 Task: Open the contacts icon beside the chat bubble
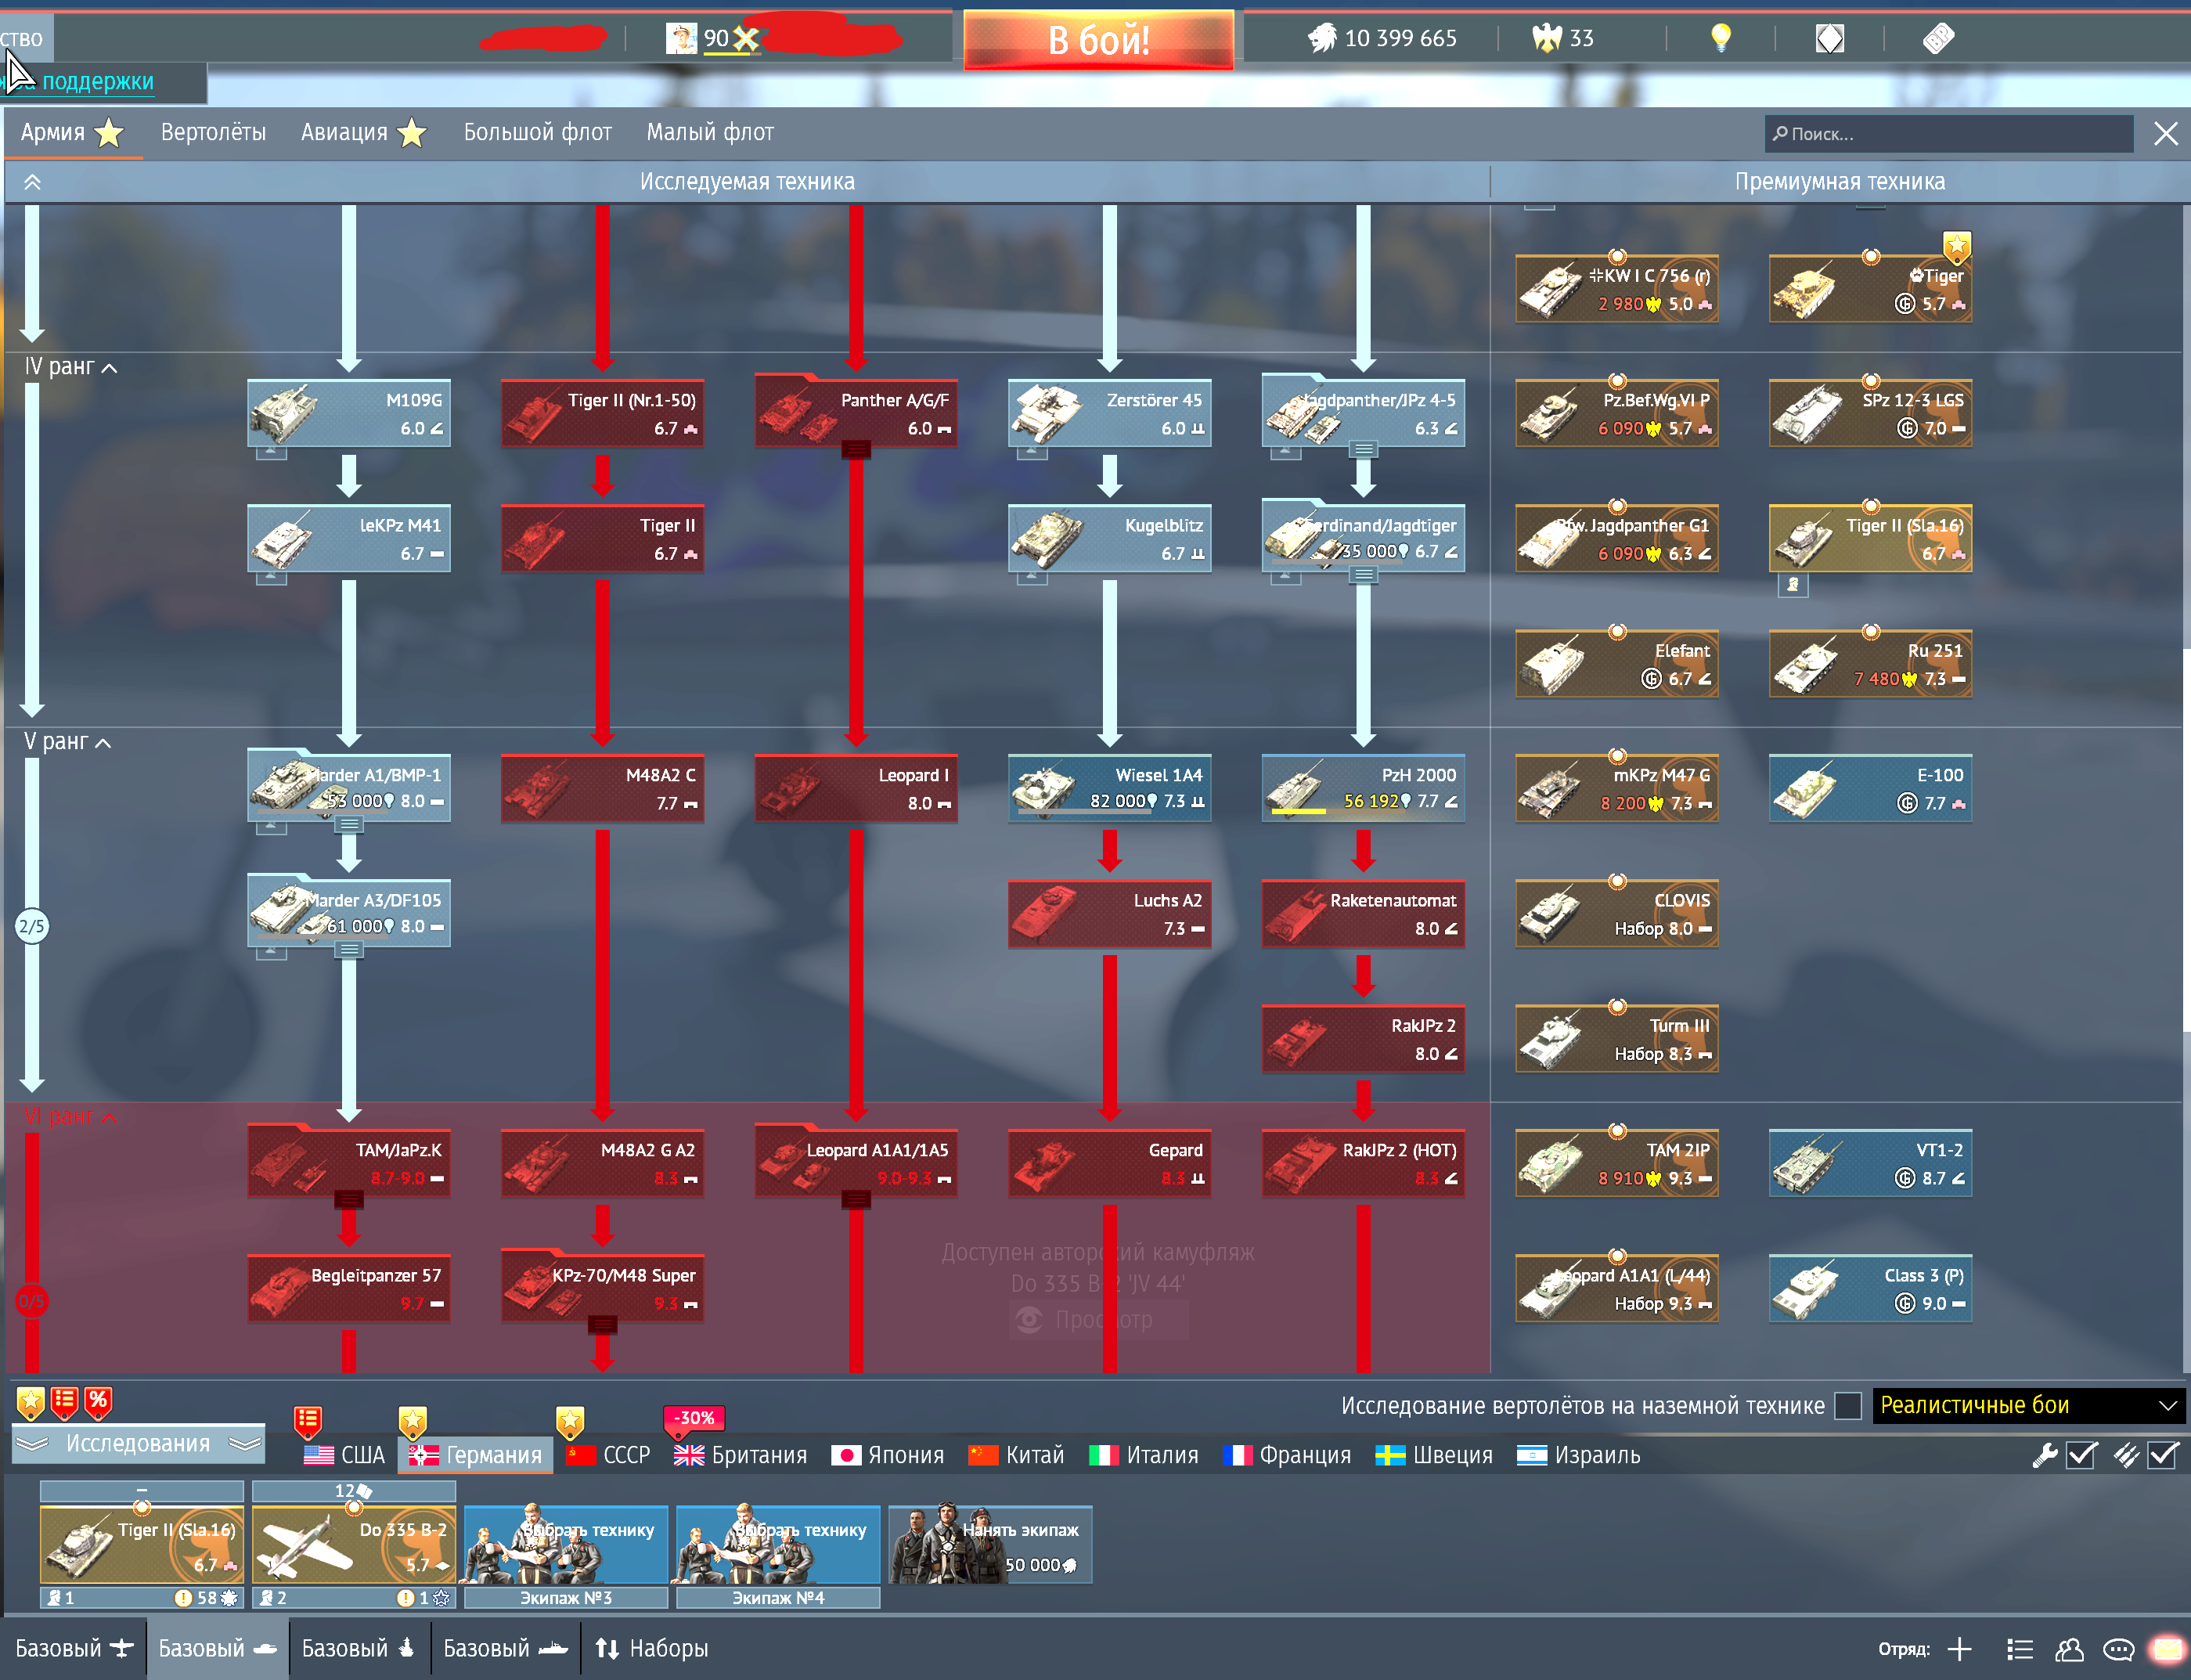coord(2068,1649)
